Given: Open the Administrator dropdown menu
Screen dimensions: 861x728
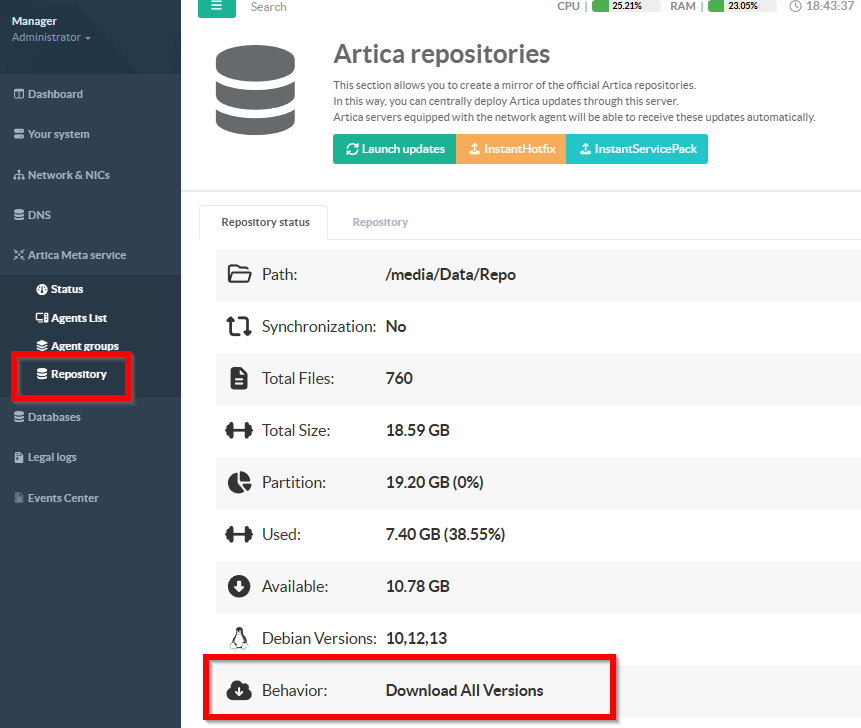Looking at the screenshot, I should 51,38.
